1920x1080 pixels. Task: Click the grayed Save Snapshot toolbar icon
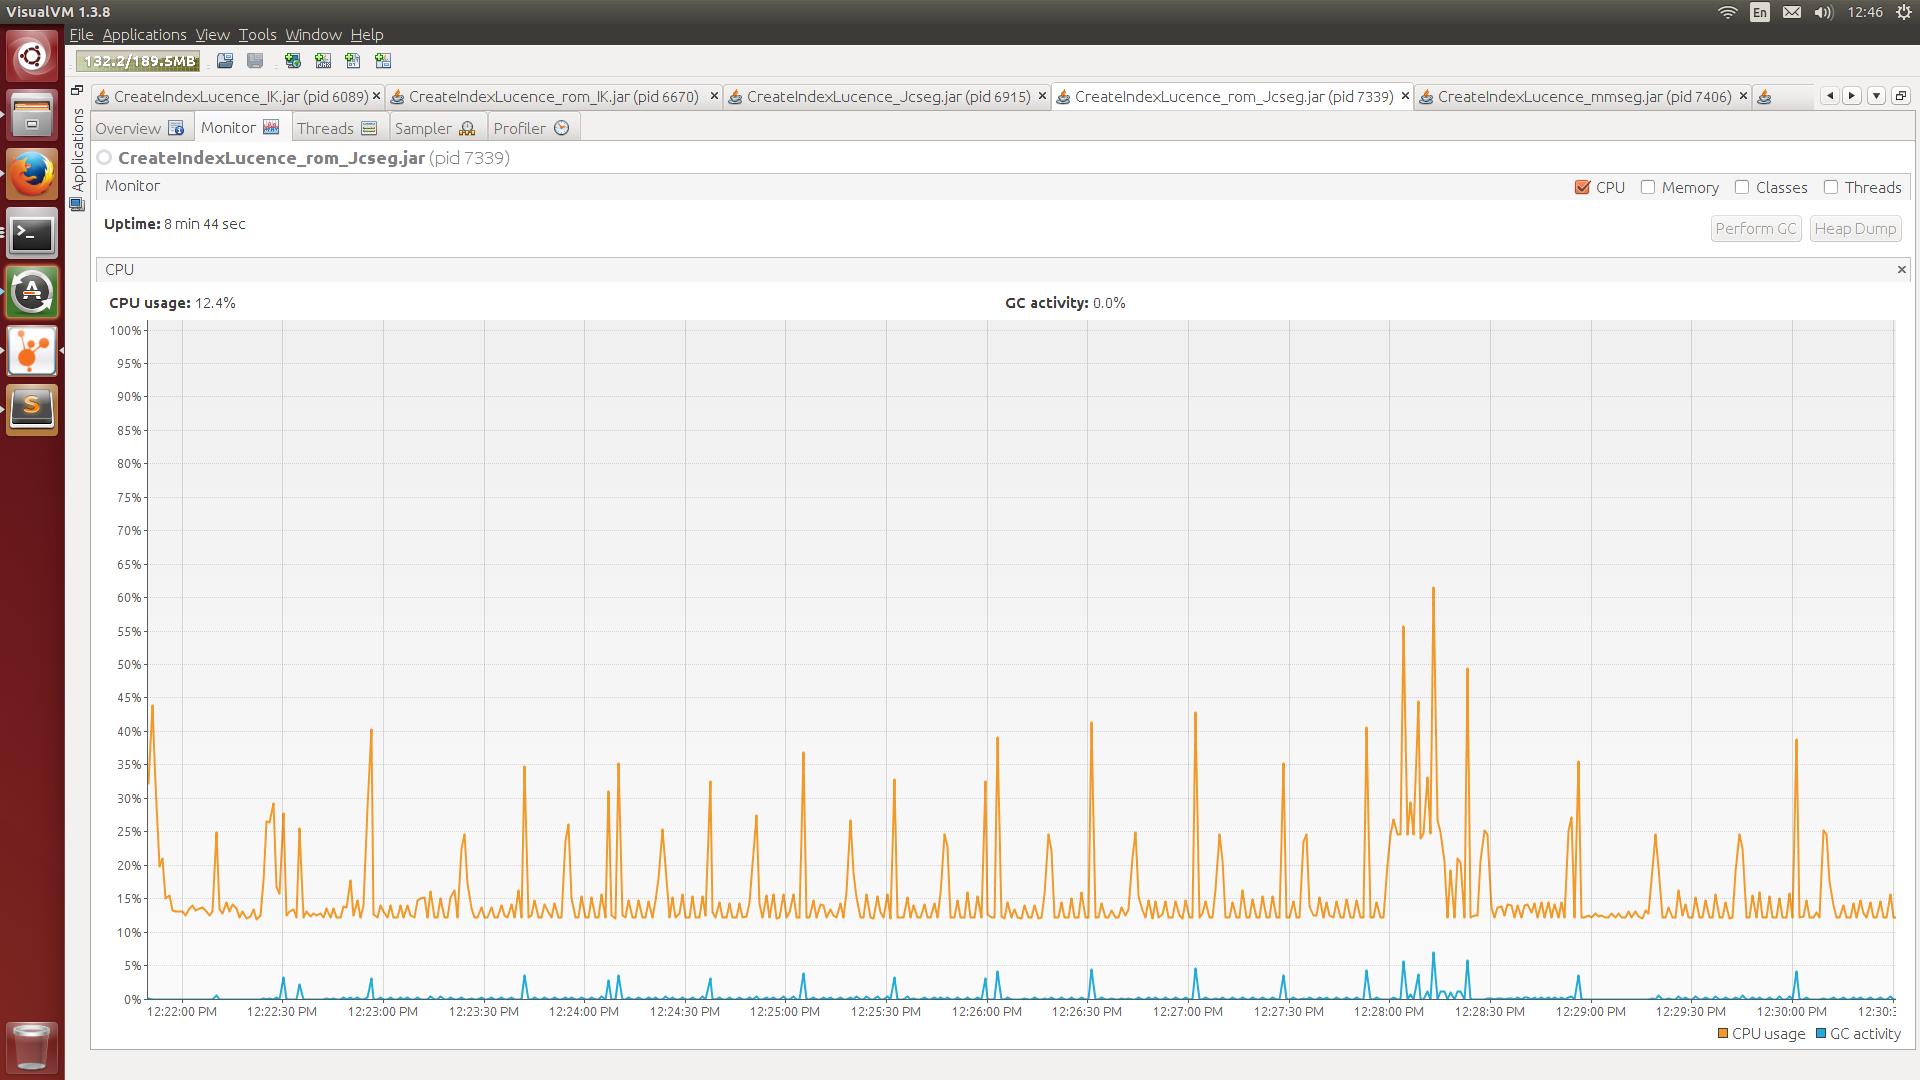(255, 61)
